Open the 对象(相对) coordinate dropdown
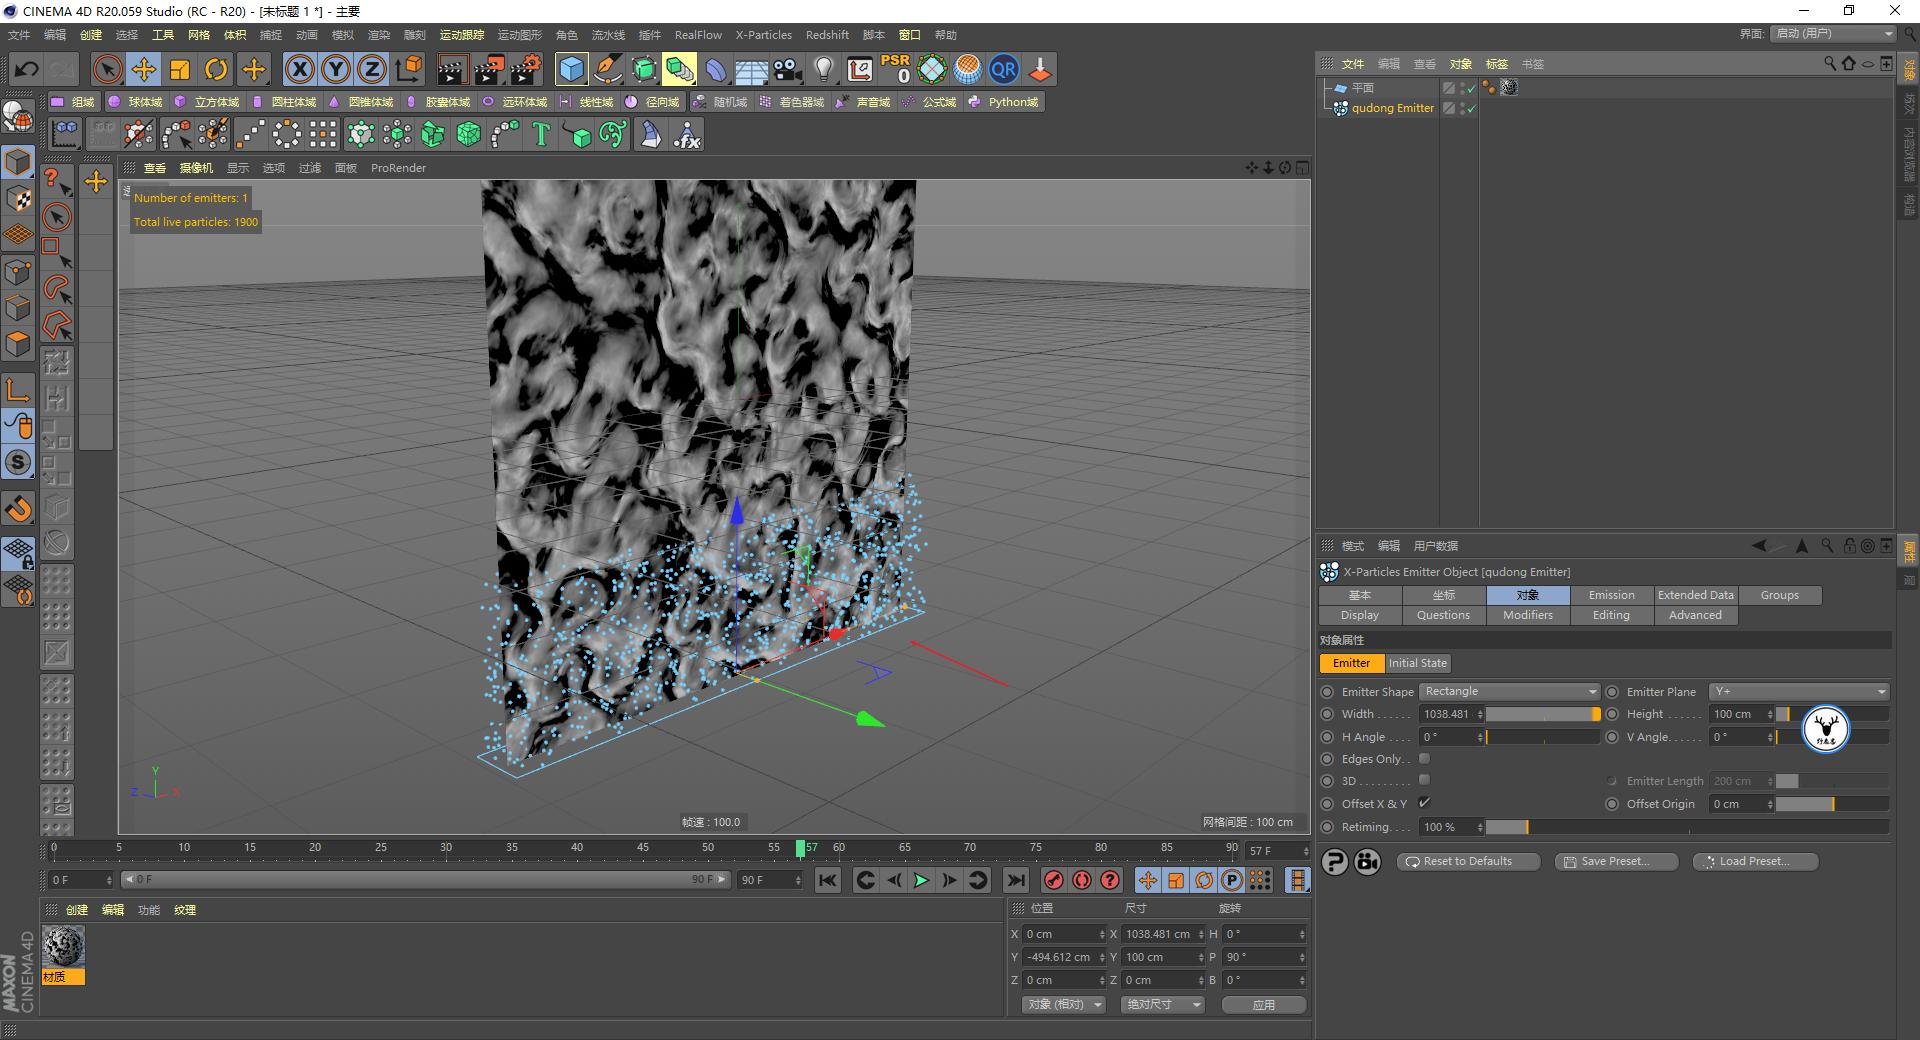Screen dimensions: 1920x1040 (1062, 1004)
